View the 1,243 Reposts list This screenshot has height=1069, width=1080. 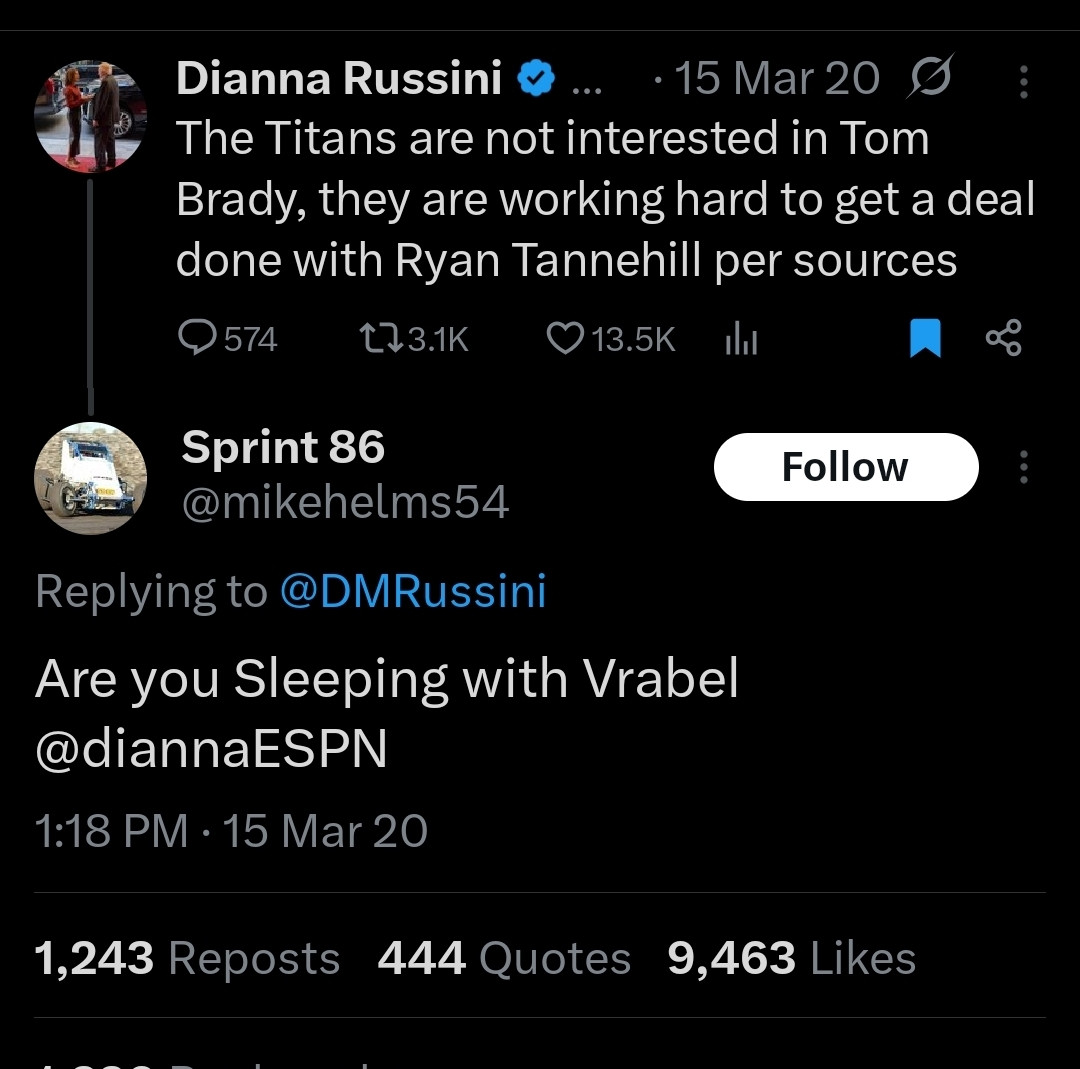pos(187,958)
